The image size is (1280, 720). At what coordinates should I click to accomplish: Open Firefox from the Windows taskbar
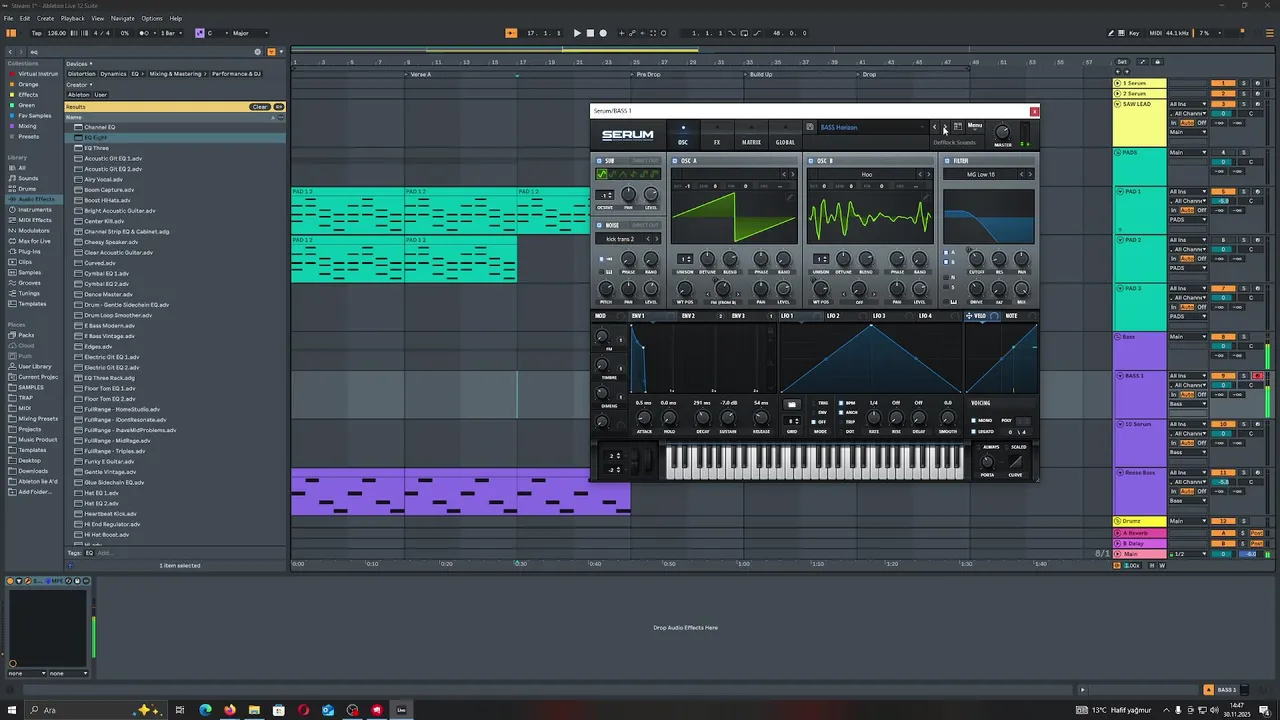tap(230, 710)
